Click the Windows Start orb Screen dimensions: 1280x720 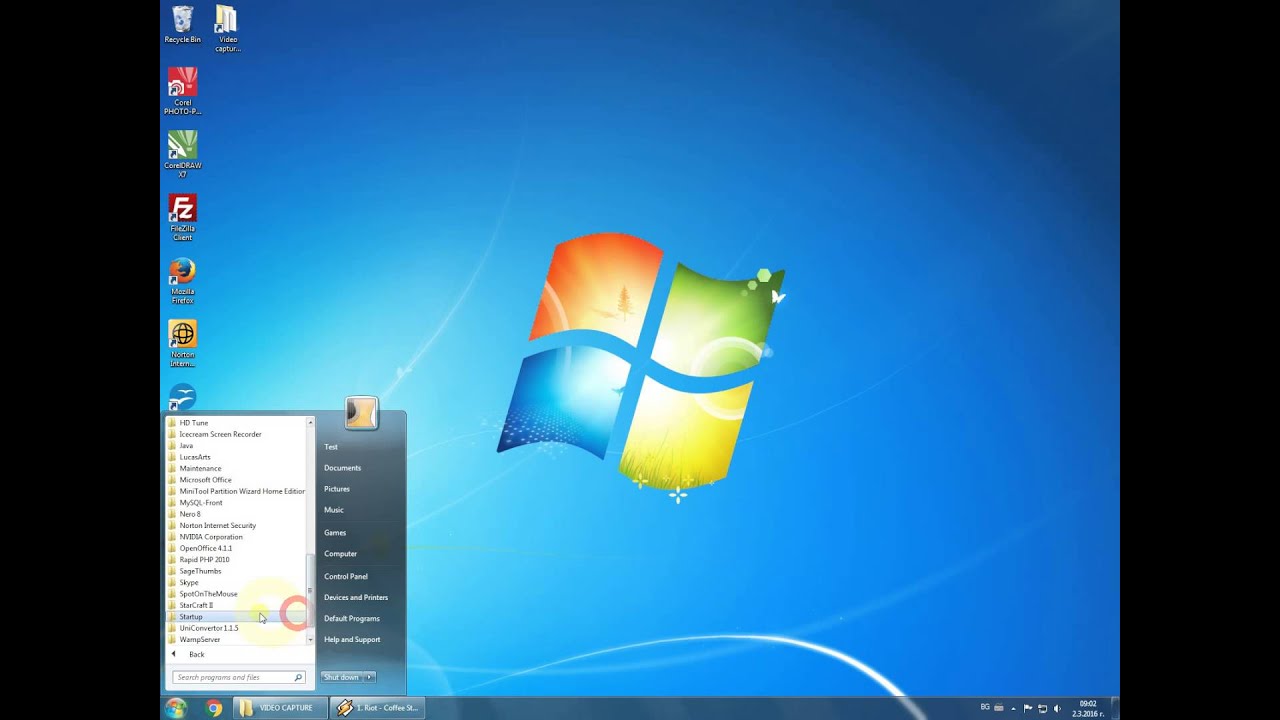176,708
